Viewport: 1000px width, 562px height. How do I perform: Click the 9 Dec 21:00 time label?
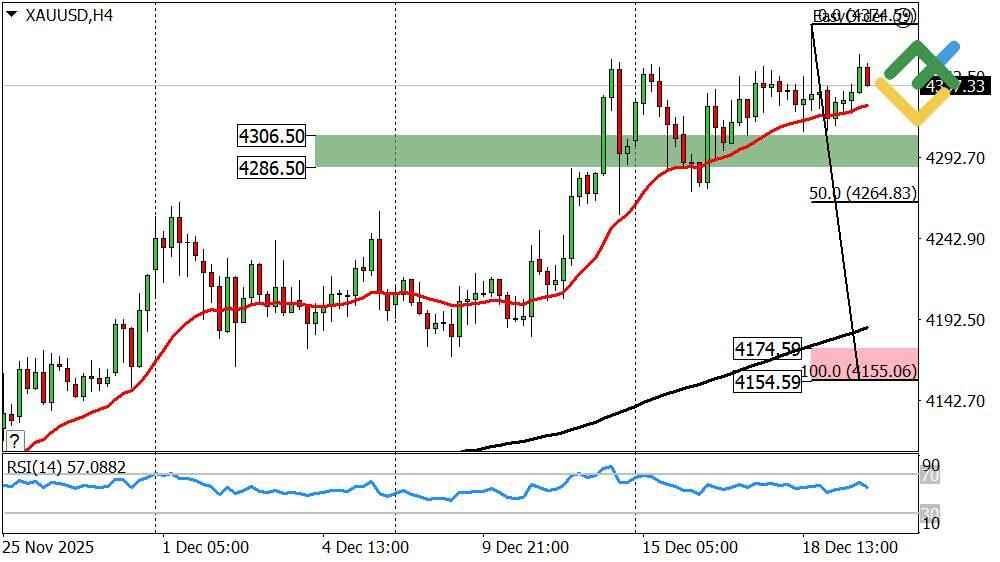click(x=526, y=547)
